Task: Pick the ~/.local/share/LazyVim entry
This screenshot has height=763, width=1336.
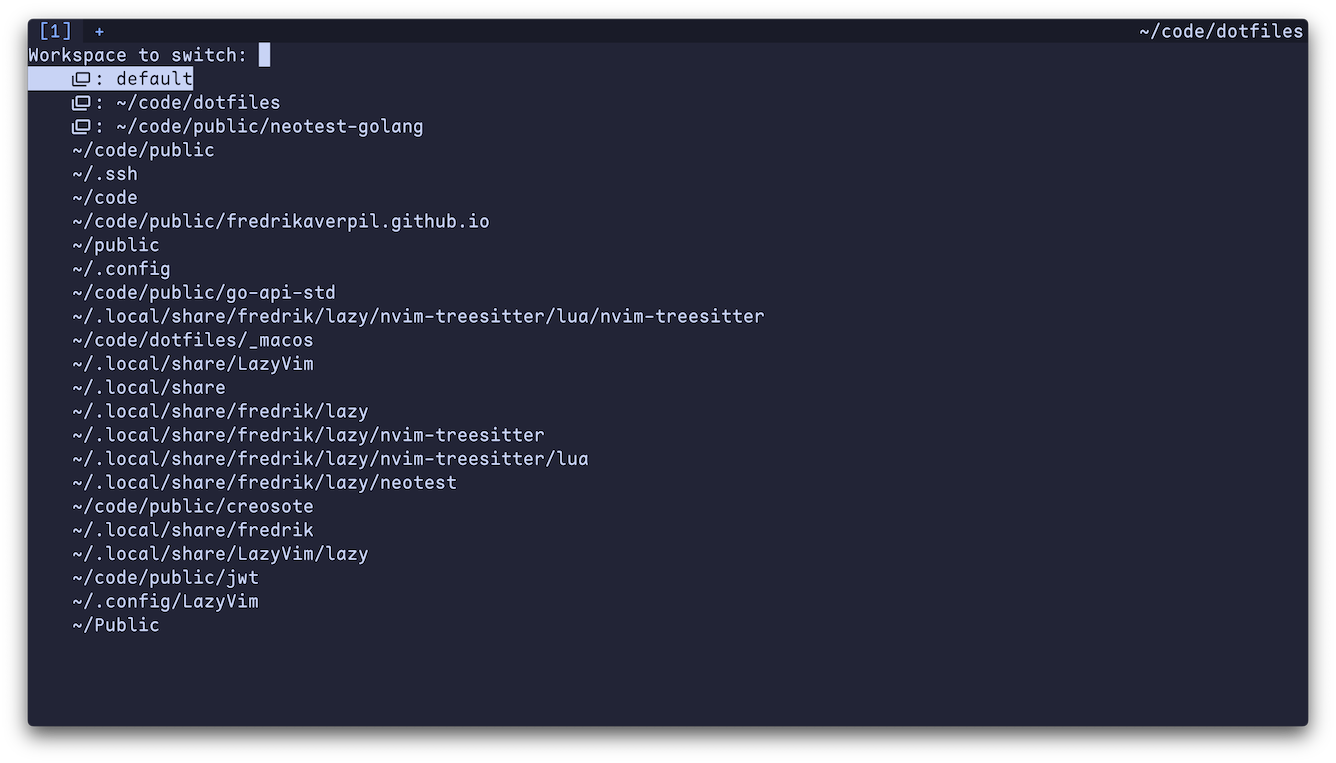Action: pos(192,363)
